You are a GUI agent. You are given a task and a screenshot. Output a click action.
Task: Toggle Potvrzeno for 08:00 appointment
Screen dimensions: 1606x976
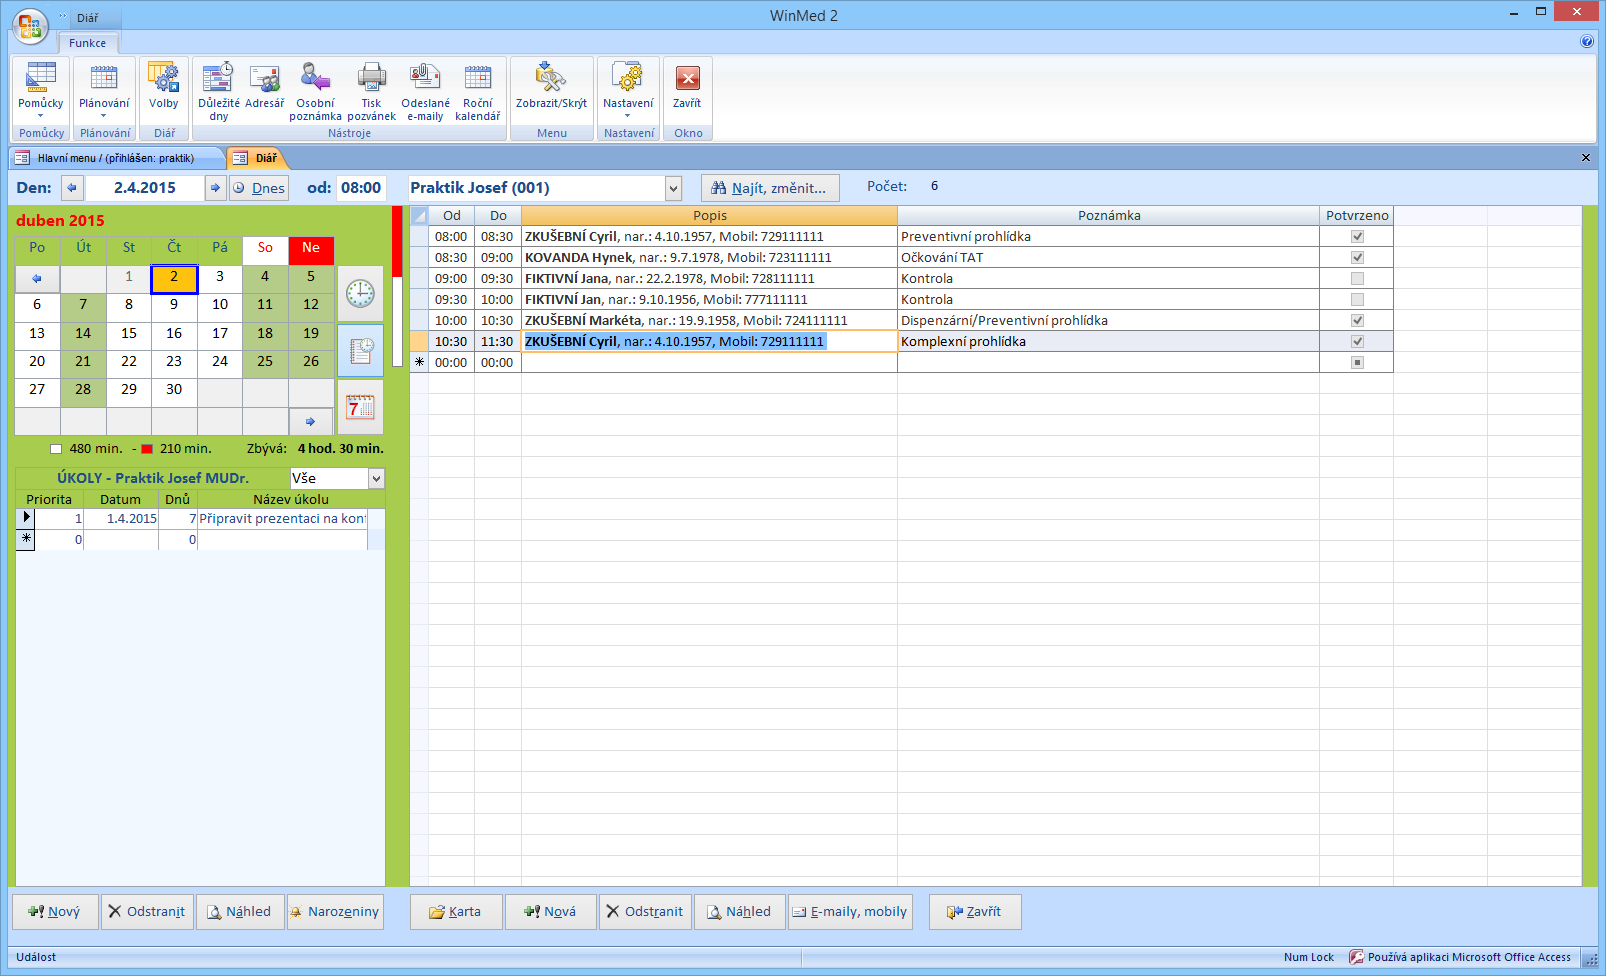point(1357,237)
